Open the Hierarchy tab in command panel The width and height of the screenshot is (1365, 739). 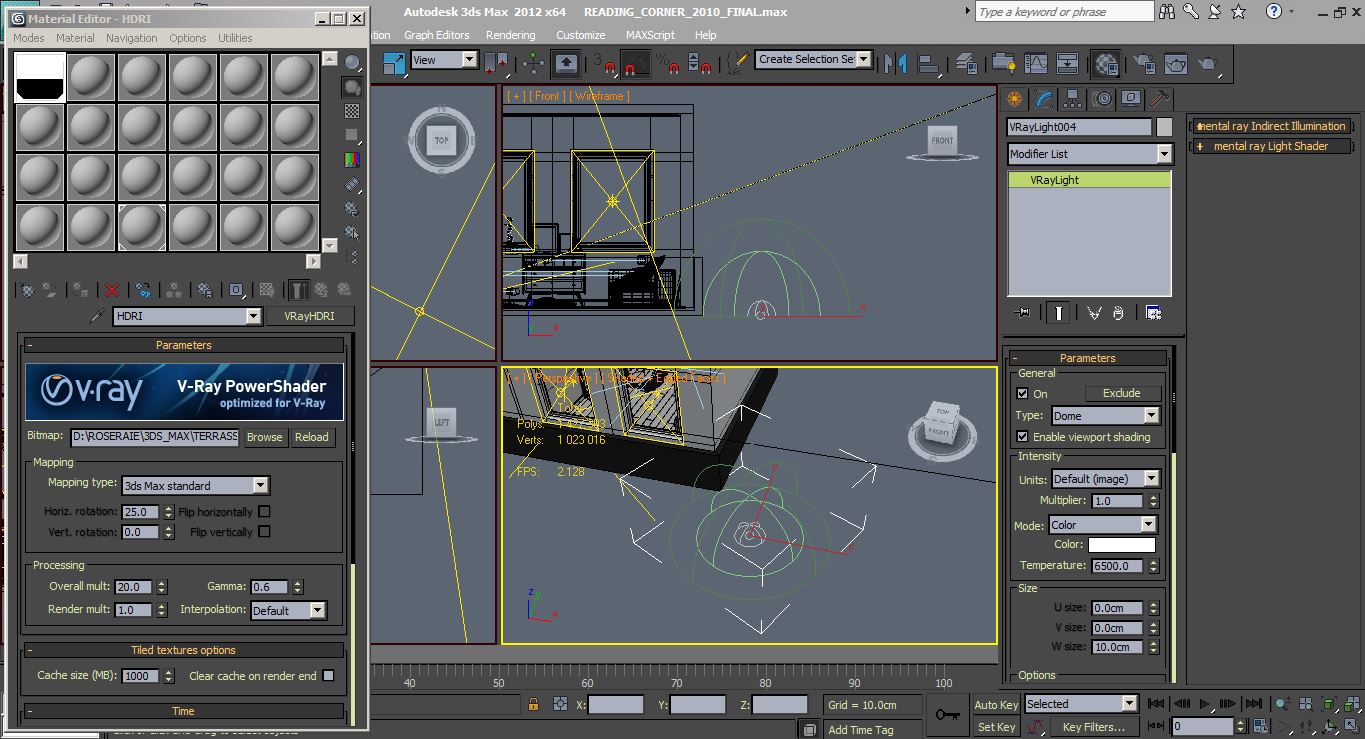point(1073,99)
